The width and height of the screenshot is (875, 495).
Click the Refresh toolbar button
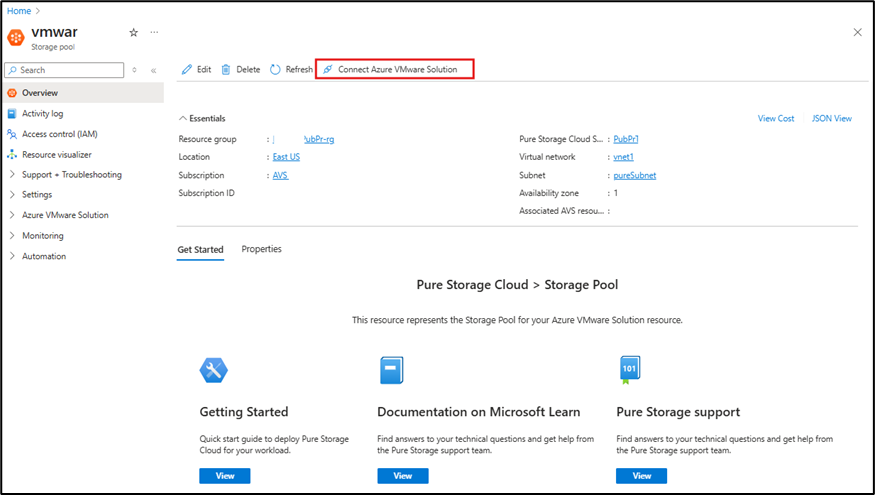[x=291, y=70]
